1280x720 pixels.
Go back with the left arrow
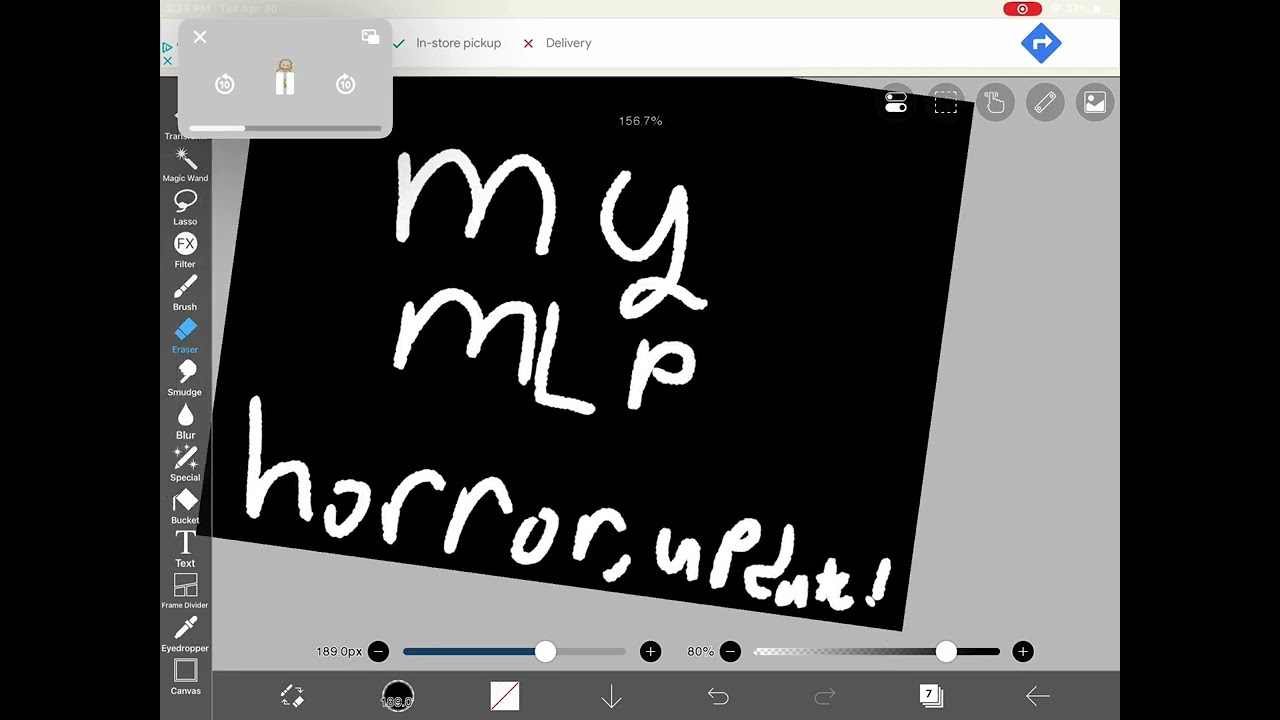tap(1038, 696)
